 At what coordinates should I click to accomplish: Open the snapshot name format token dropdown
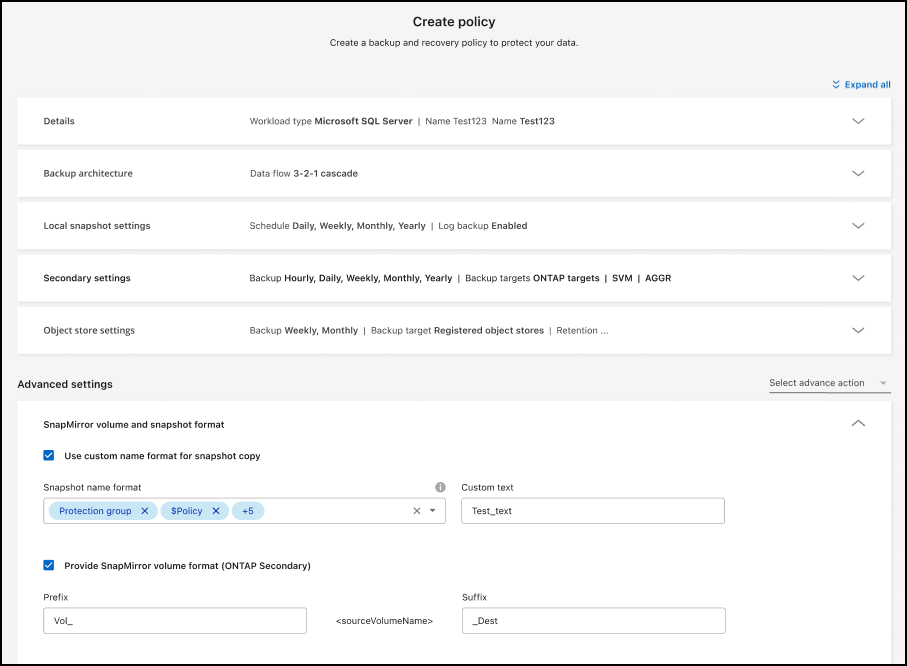pyautogui.click(x=431, y=510)
